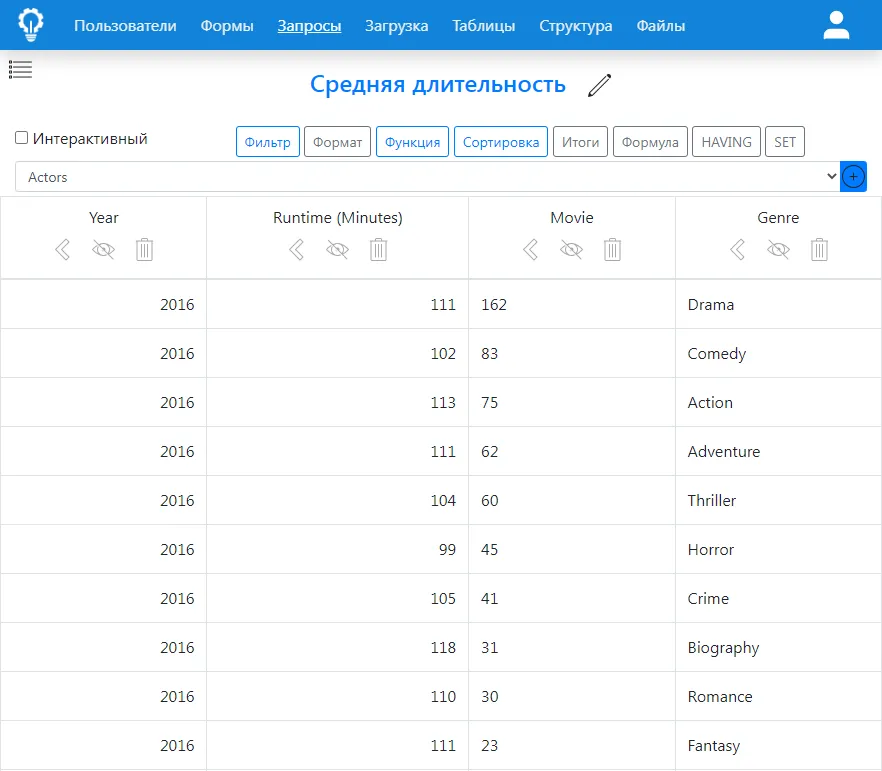Click the lightbulb logo icon

(x=30, y=25)
